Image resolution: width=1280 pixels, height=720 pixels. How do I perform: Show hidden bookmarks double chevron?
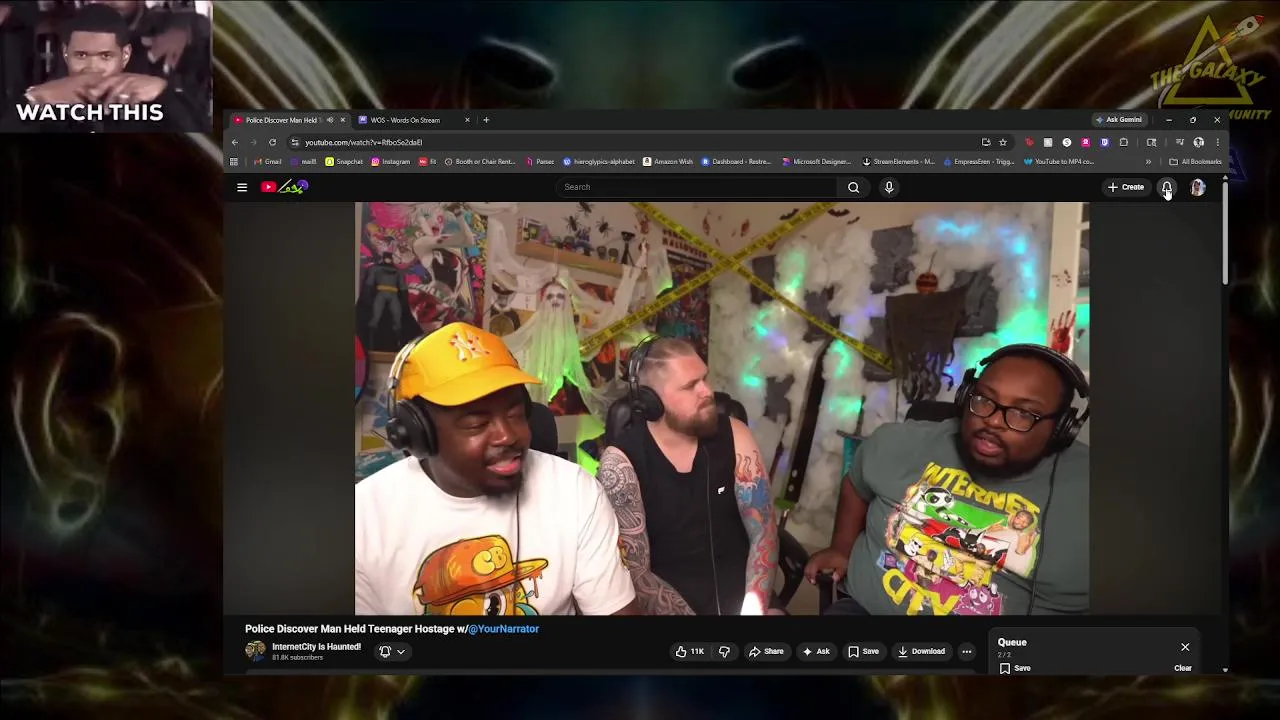tap(1148, 161)
